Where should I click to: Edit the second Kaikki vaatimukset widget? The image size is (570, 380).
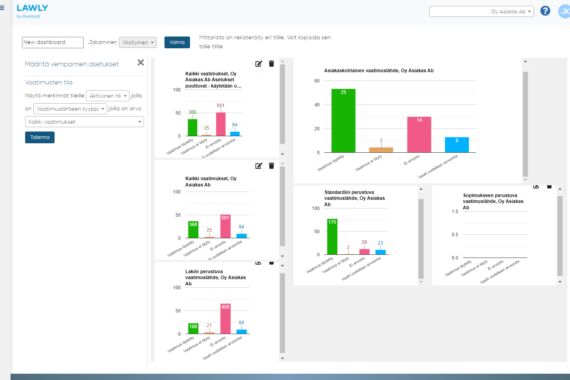coord(258,166)
